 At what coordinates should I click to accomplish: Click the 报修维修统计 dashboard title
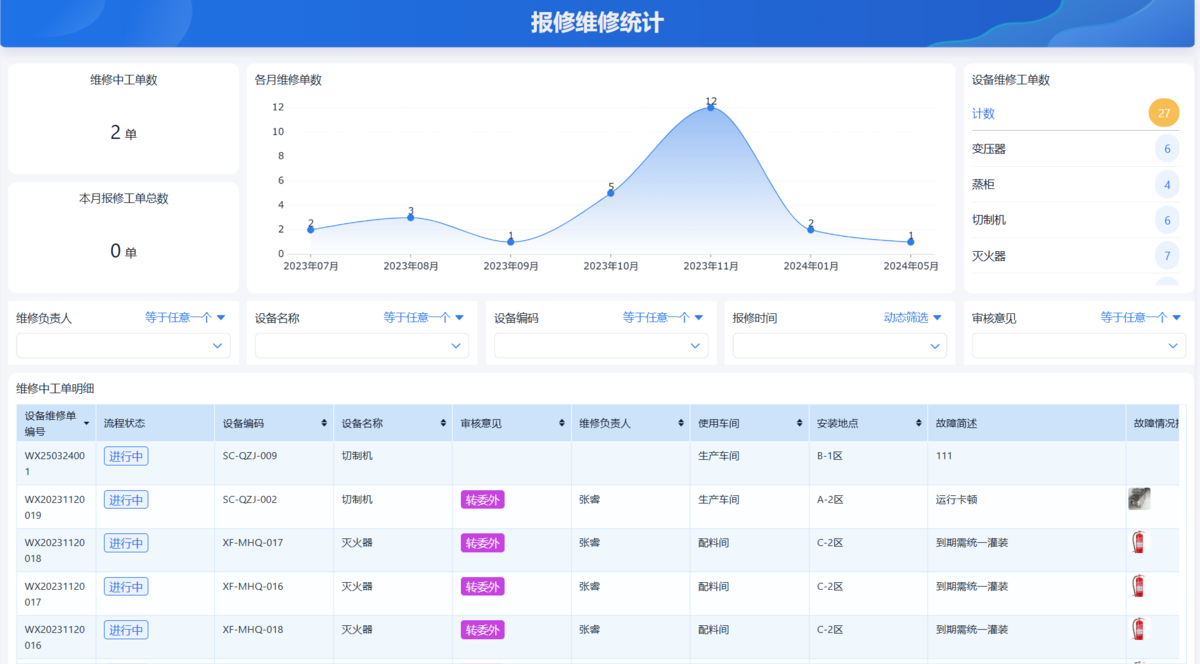pyautogui.click(x=597, y=23)
